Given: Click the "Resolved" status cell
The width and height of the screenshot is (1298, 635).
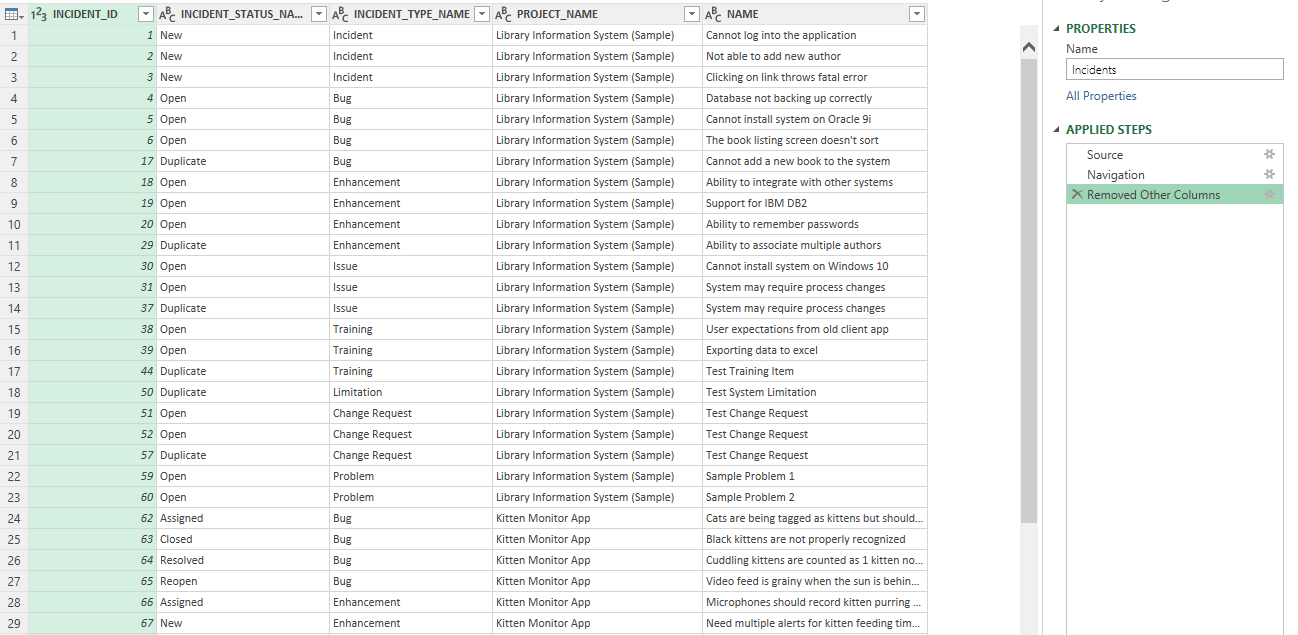Looking at the screenshot, I should [242, 560].
